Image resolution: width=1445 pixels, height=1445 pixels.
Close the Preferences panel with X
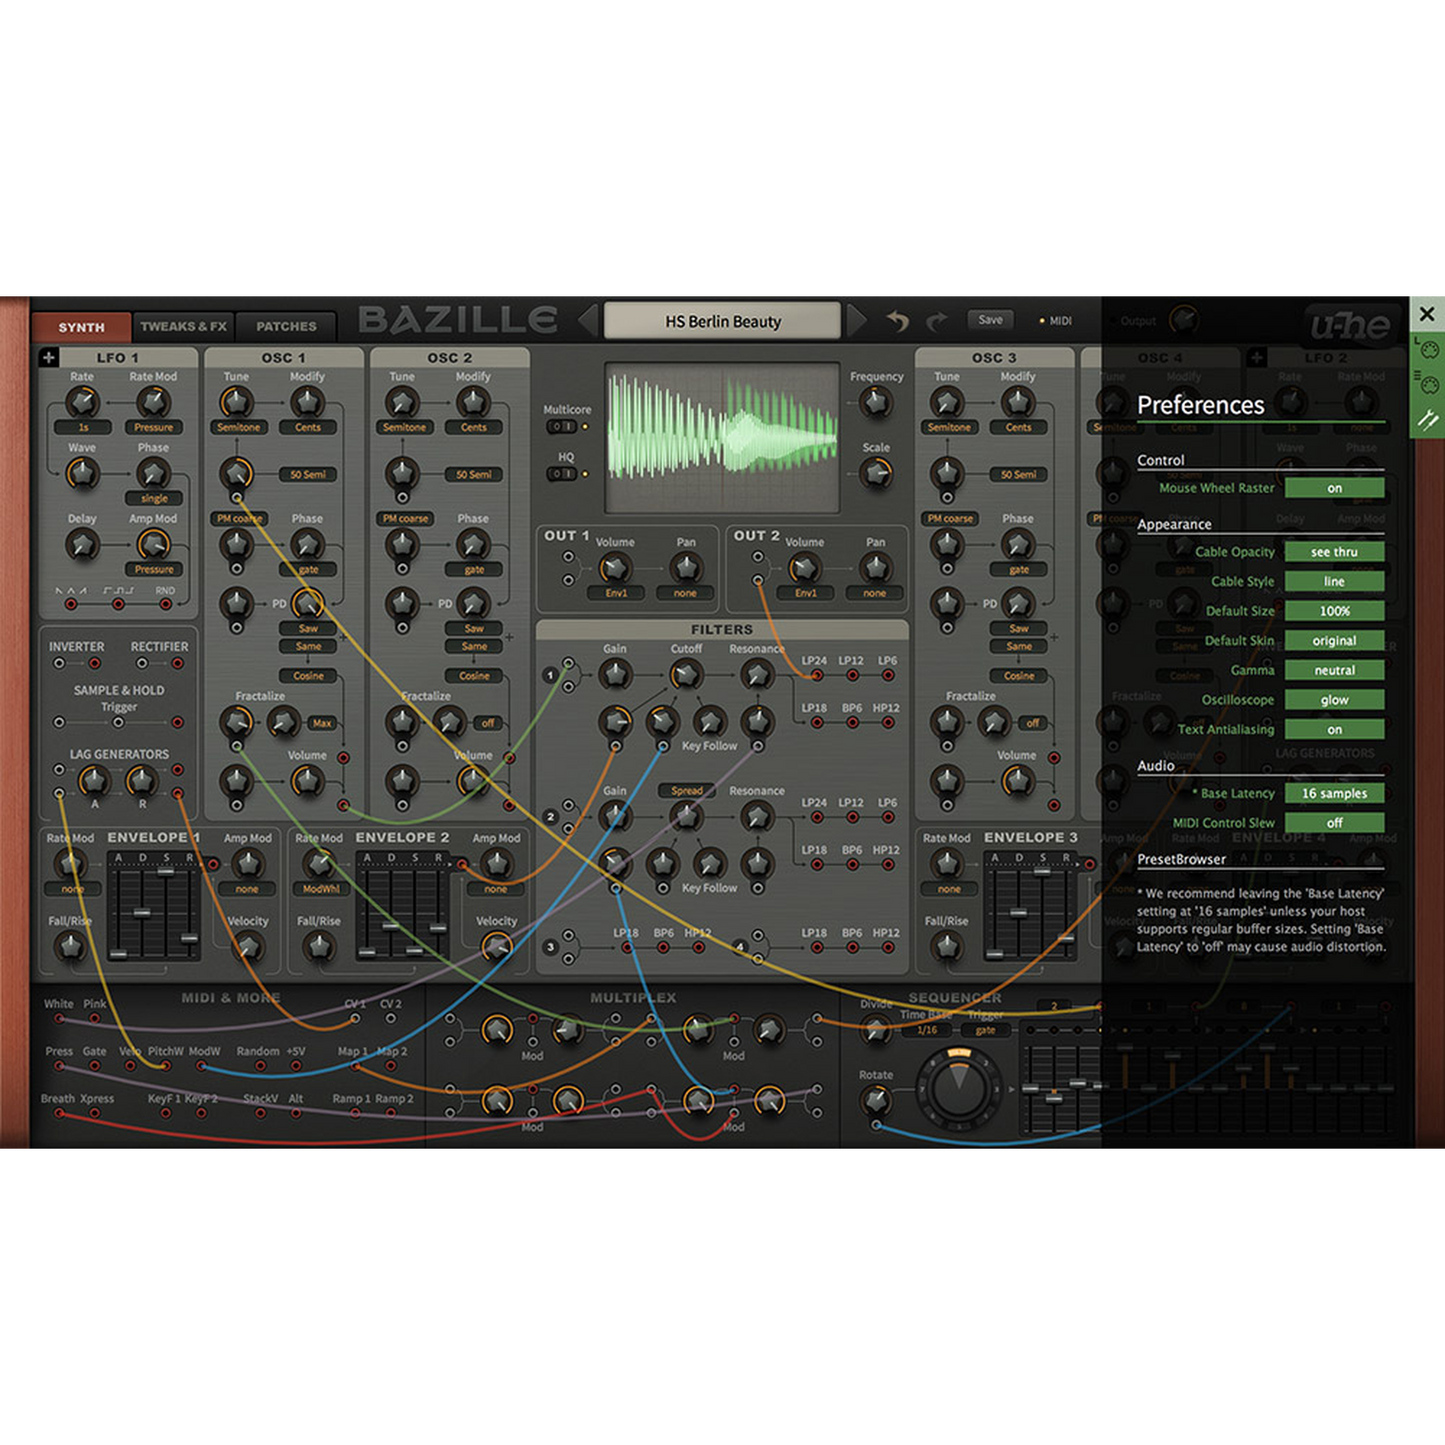(x=1427, y=314)
